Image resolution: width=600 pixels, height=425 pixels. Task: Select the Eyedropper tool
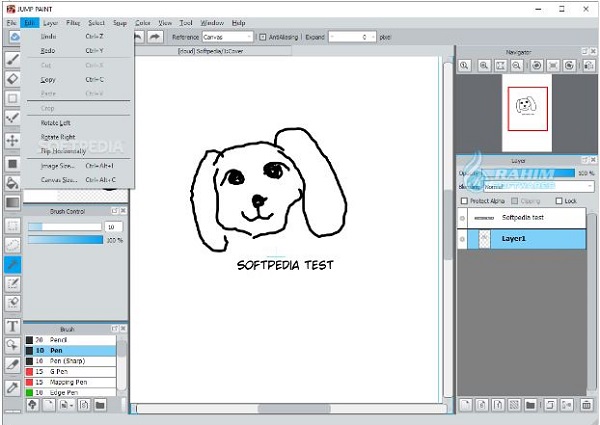[x=13, y=386]
